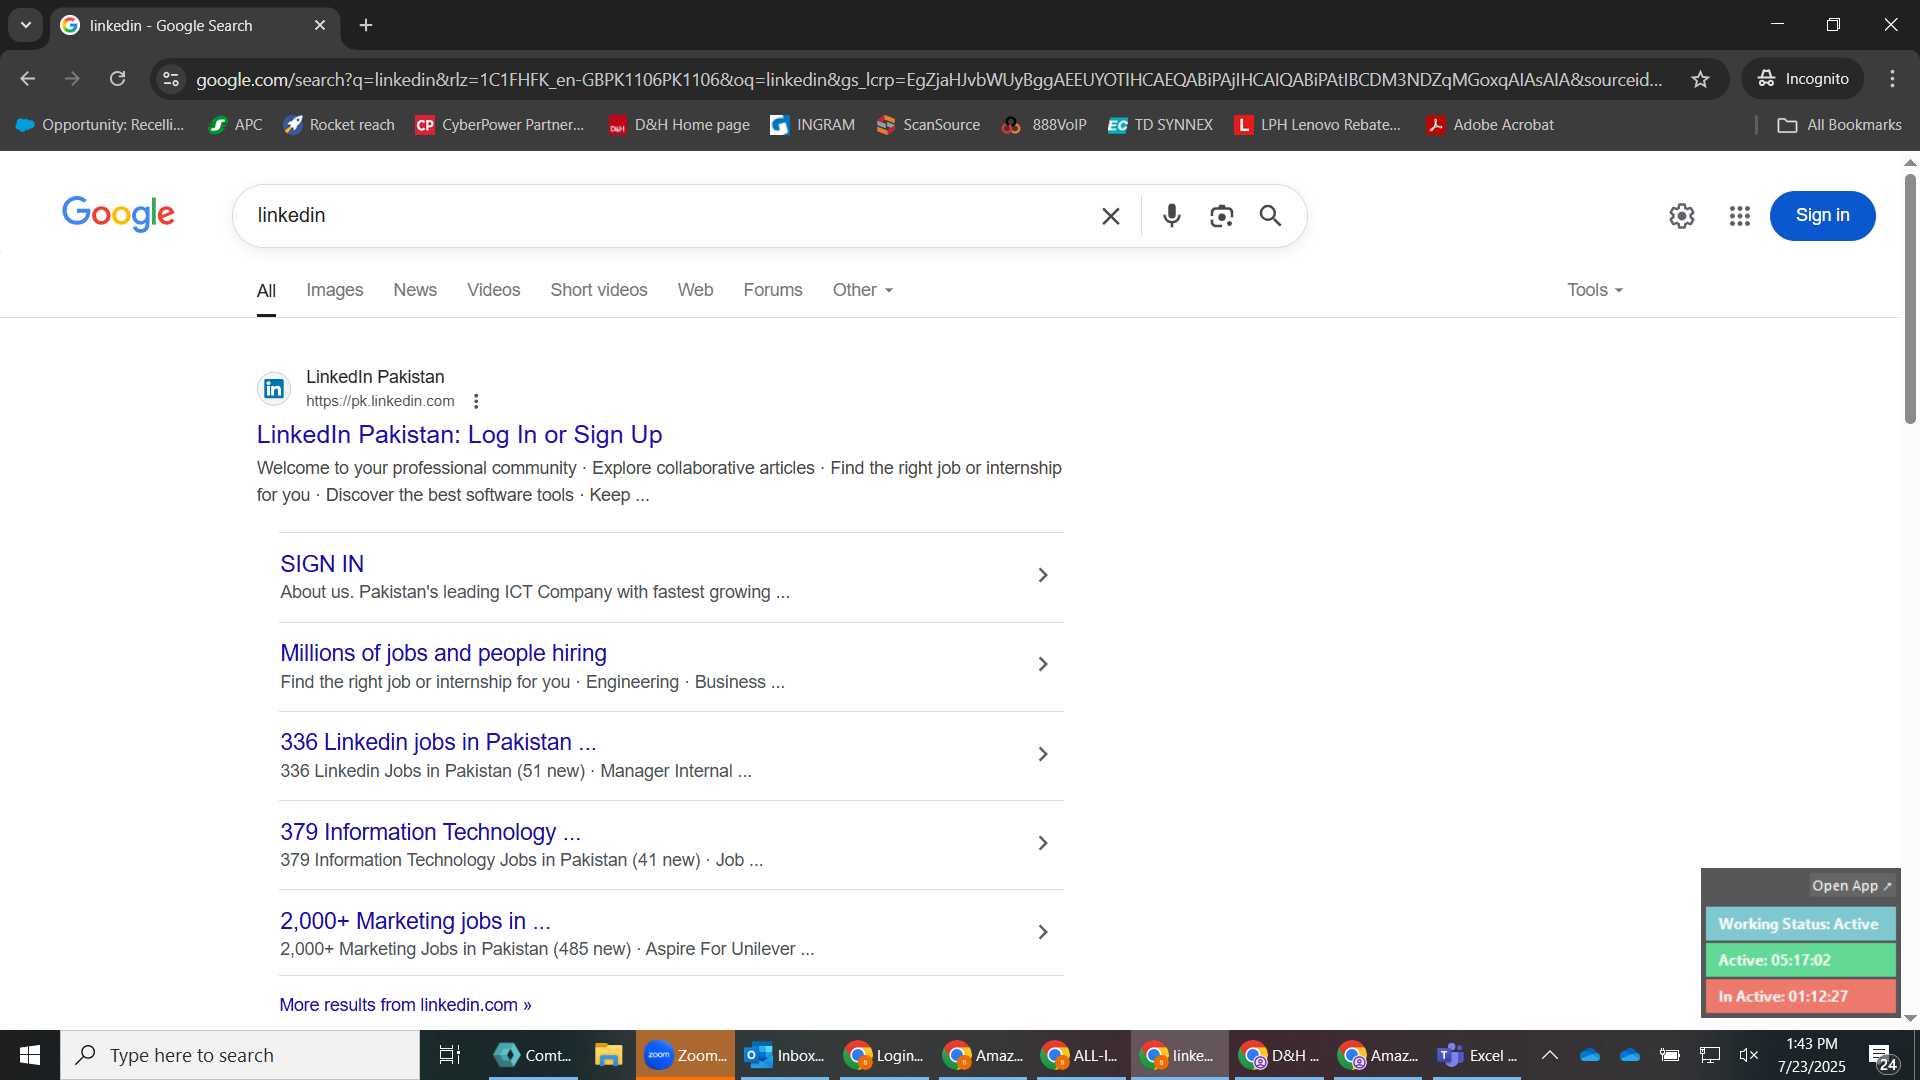The height and width of the screenshot is (1080, 1920).
Task: Open Task View on taskbar
Action: click(x=450, y=1055)
